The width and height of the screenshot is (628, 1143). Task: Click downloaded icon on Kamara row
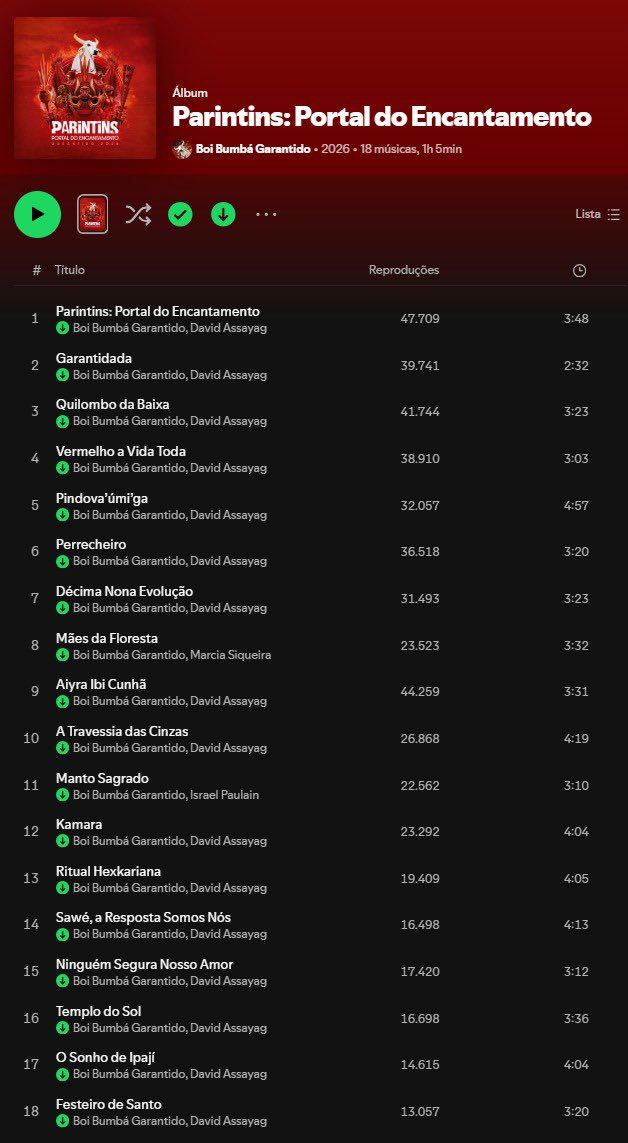tap(63, 841)
